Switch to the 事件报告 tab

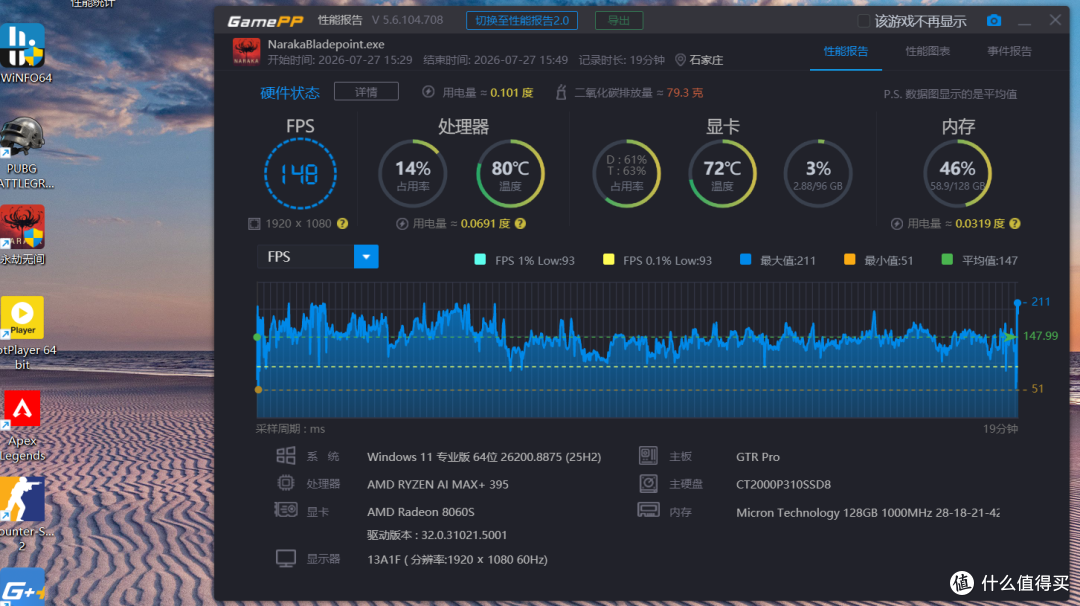coord(1009,51)
